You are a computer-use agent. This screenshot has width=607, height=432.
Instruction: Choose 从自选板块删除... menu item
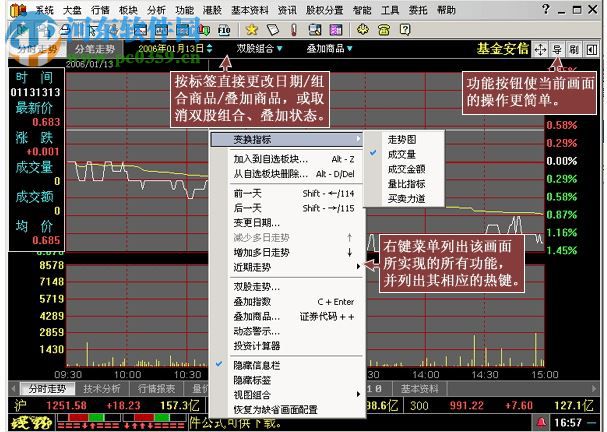click(286, 174)
